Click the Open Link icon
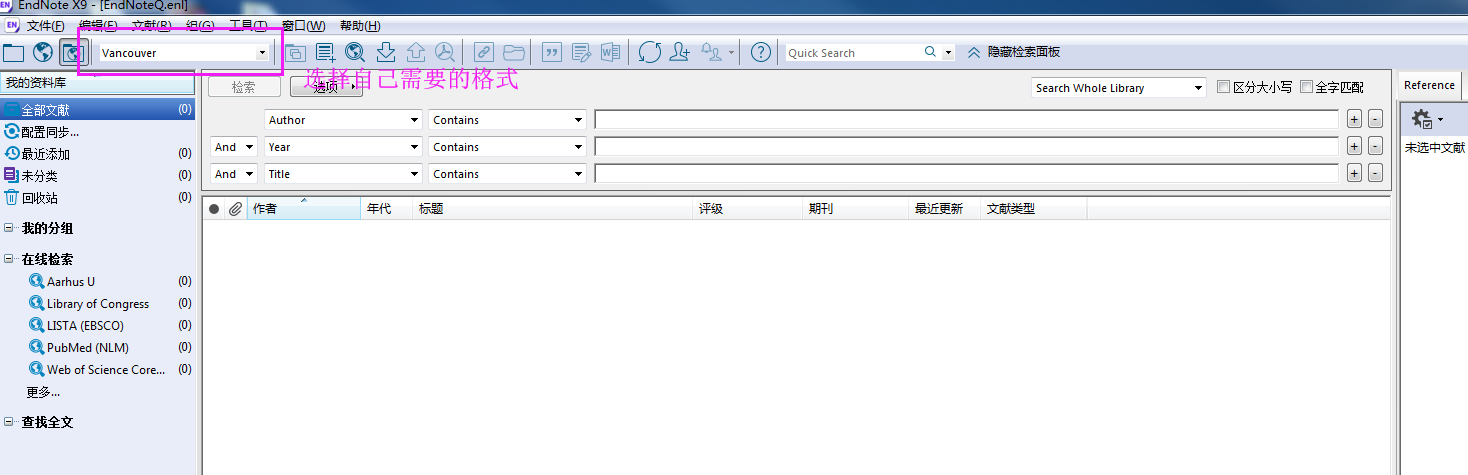The image size is (1468, 475). [484, 52]
